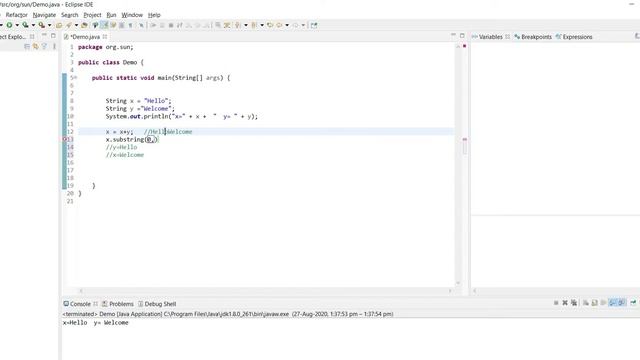Maximize the editor area

[x=462, y=36]
